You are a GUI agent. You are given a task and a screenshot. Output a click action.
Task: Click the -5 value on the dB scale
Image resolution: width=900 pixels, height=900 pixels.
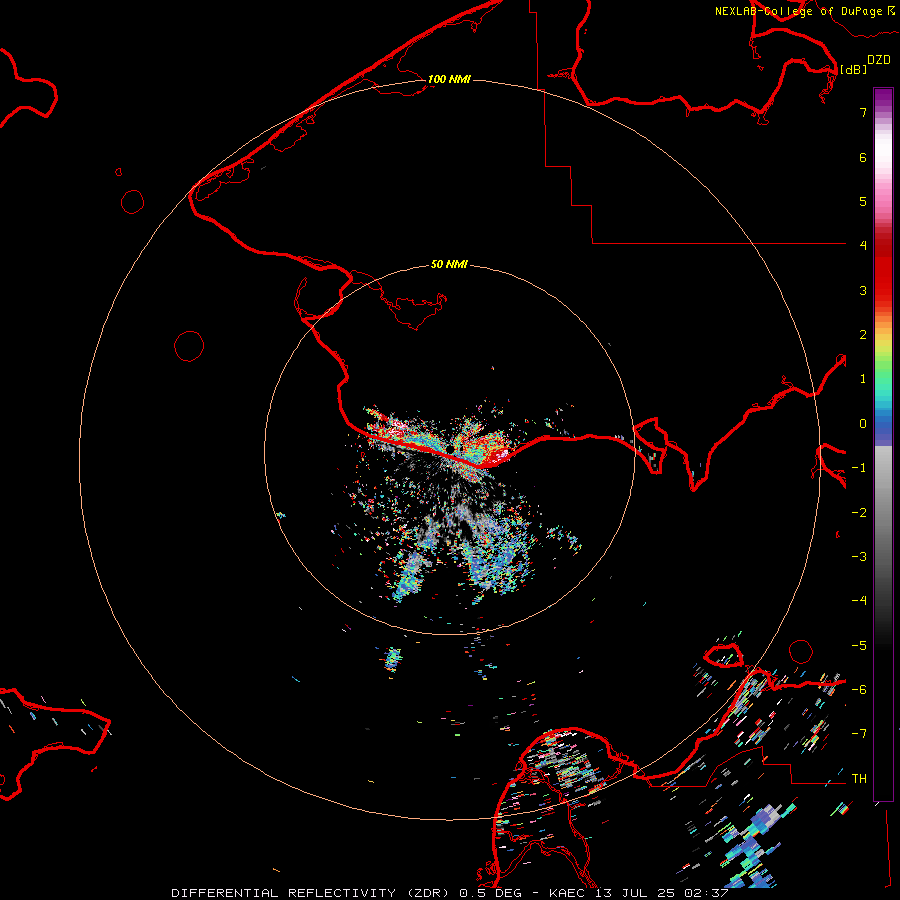pos(859,646)
